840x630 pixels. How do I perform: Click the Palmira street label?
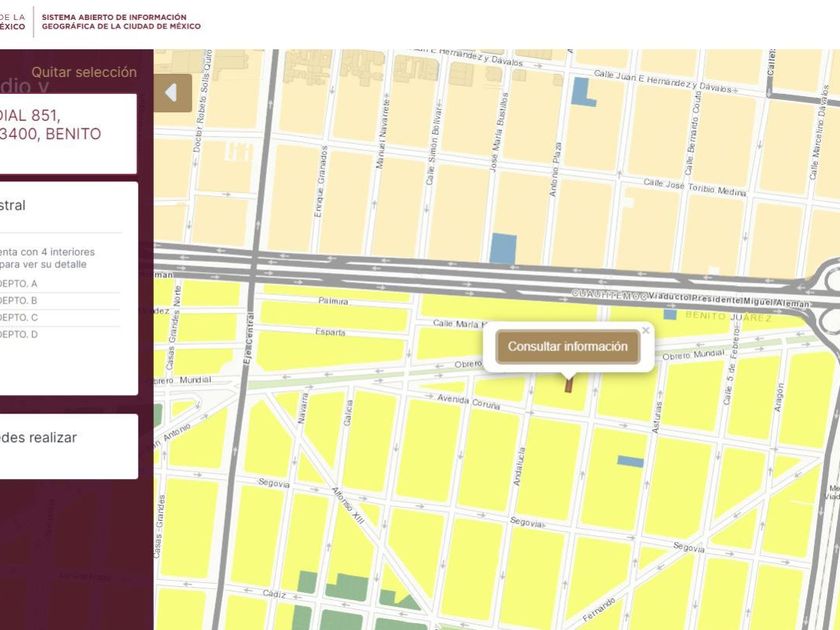coord(333,301)
